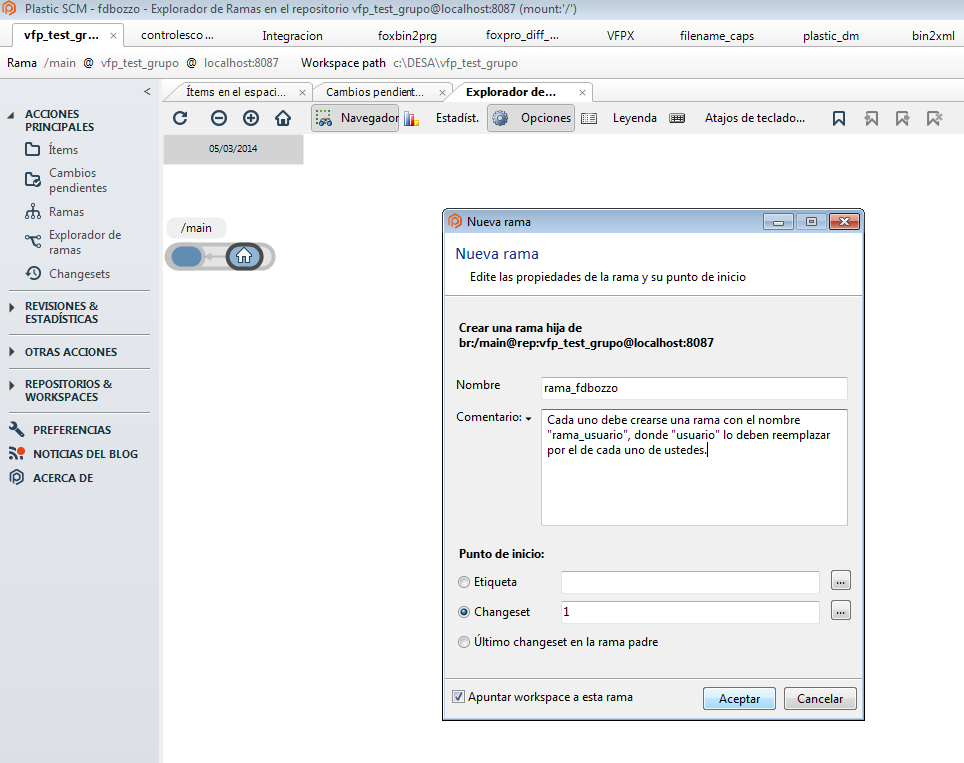Viewport: 964px width, 763px height.
Task: Collapse ACCIONES PRINCIPALES section
Action: tap(10, 115)
